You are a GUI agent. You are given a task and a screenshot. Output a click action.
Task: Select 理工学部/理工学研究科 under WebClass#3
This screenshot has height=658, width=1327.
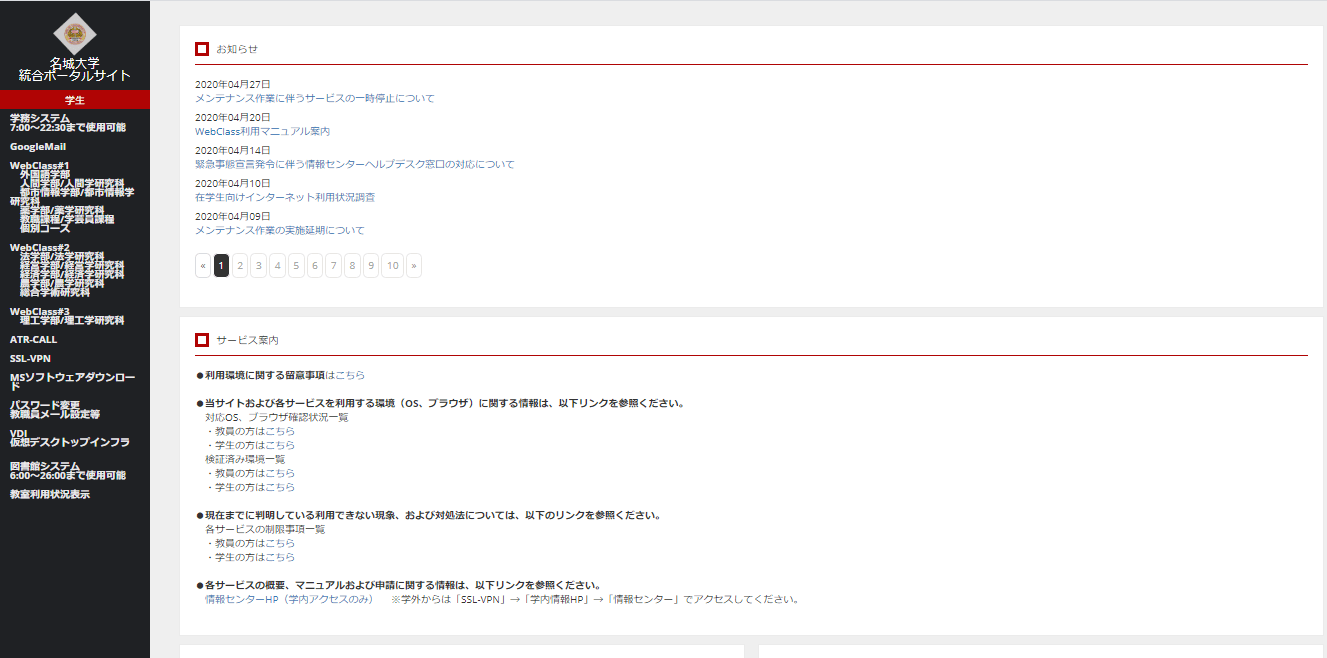(x=72, y=321)
